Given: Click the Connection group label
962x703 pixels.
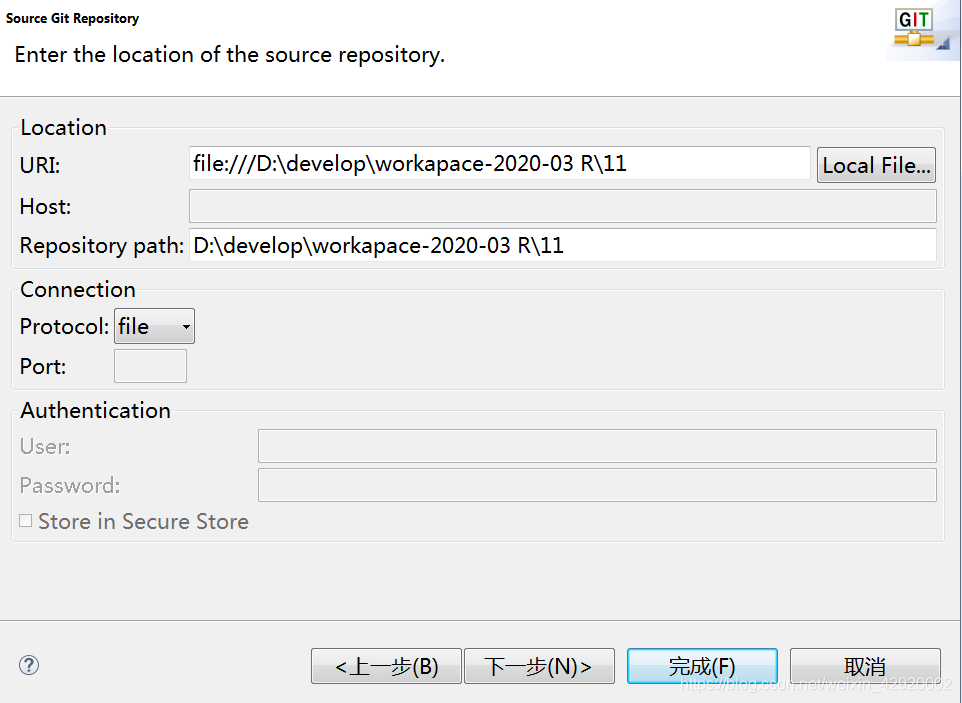Looking at the screenshot, I should pyautogui.click(x=78, y=290).
